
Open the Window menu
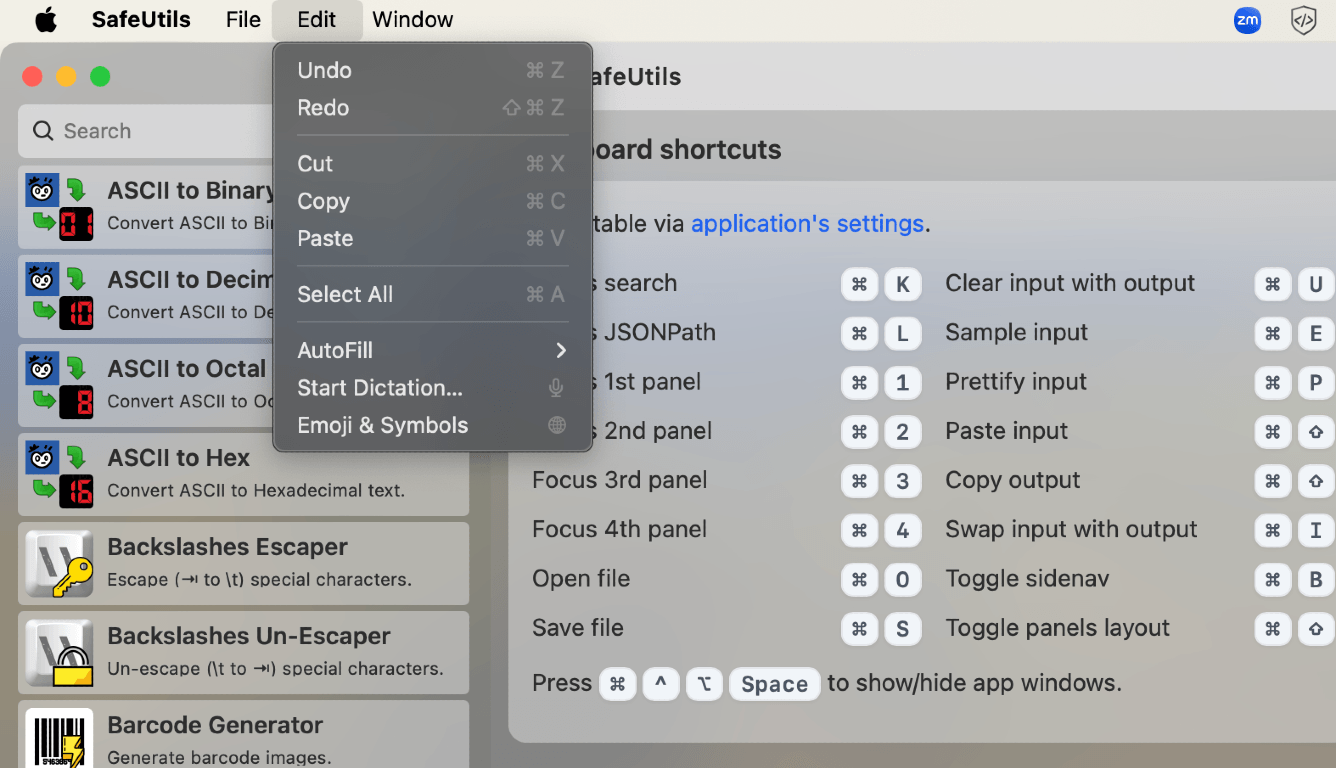pyautogui.click(x=412, y=20)
